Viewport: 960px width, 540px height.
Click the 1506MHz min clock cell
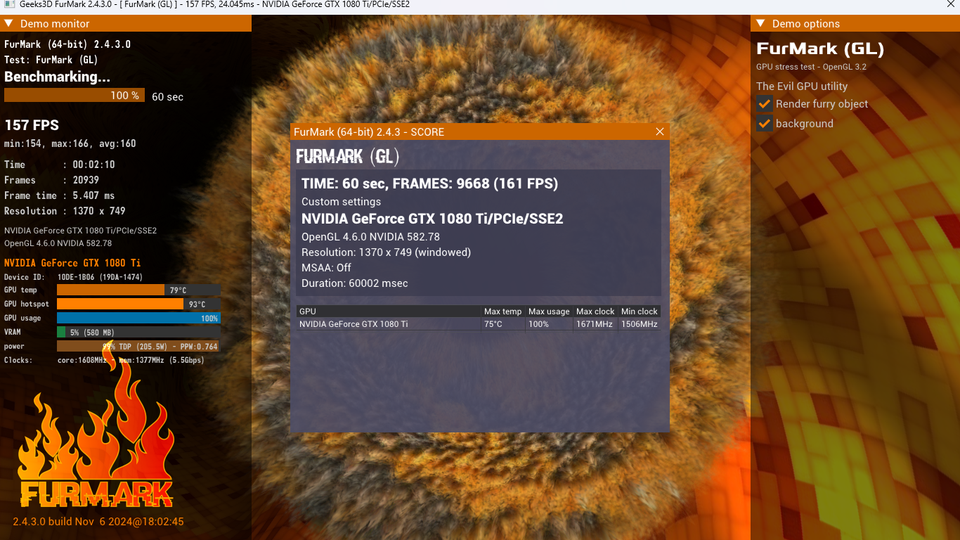(639, 324)
